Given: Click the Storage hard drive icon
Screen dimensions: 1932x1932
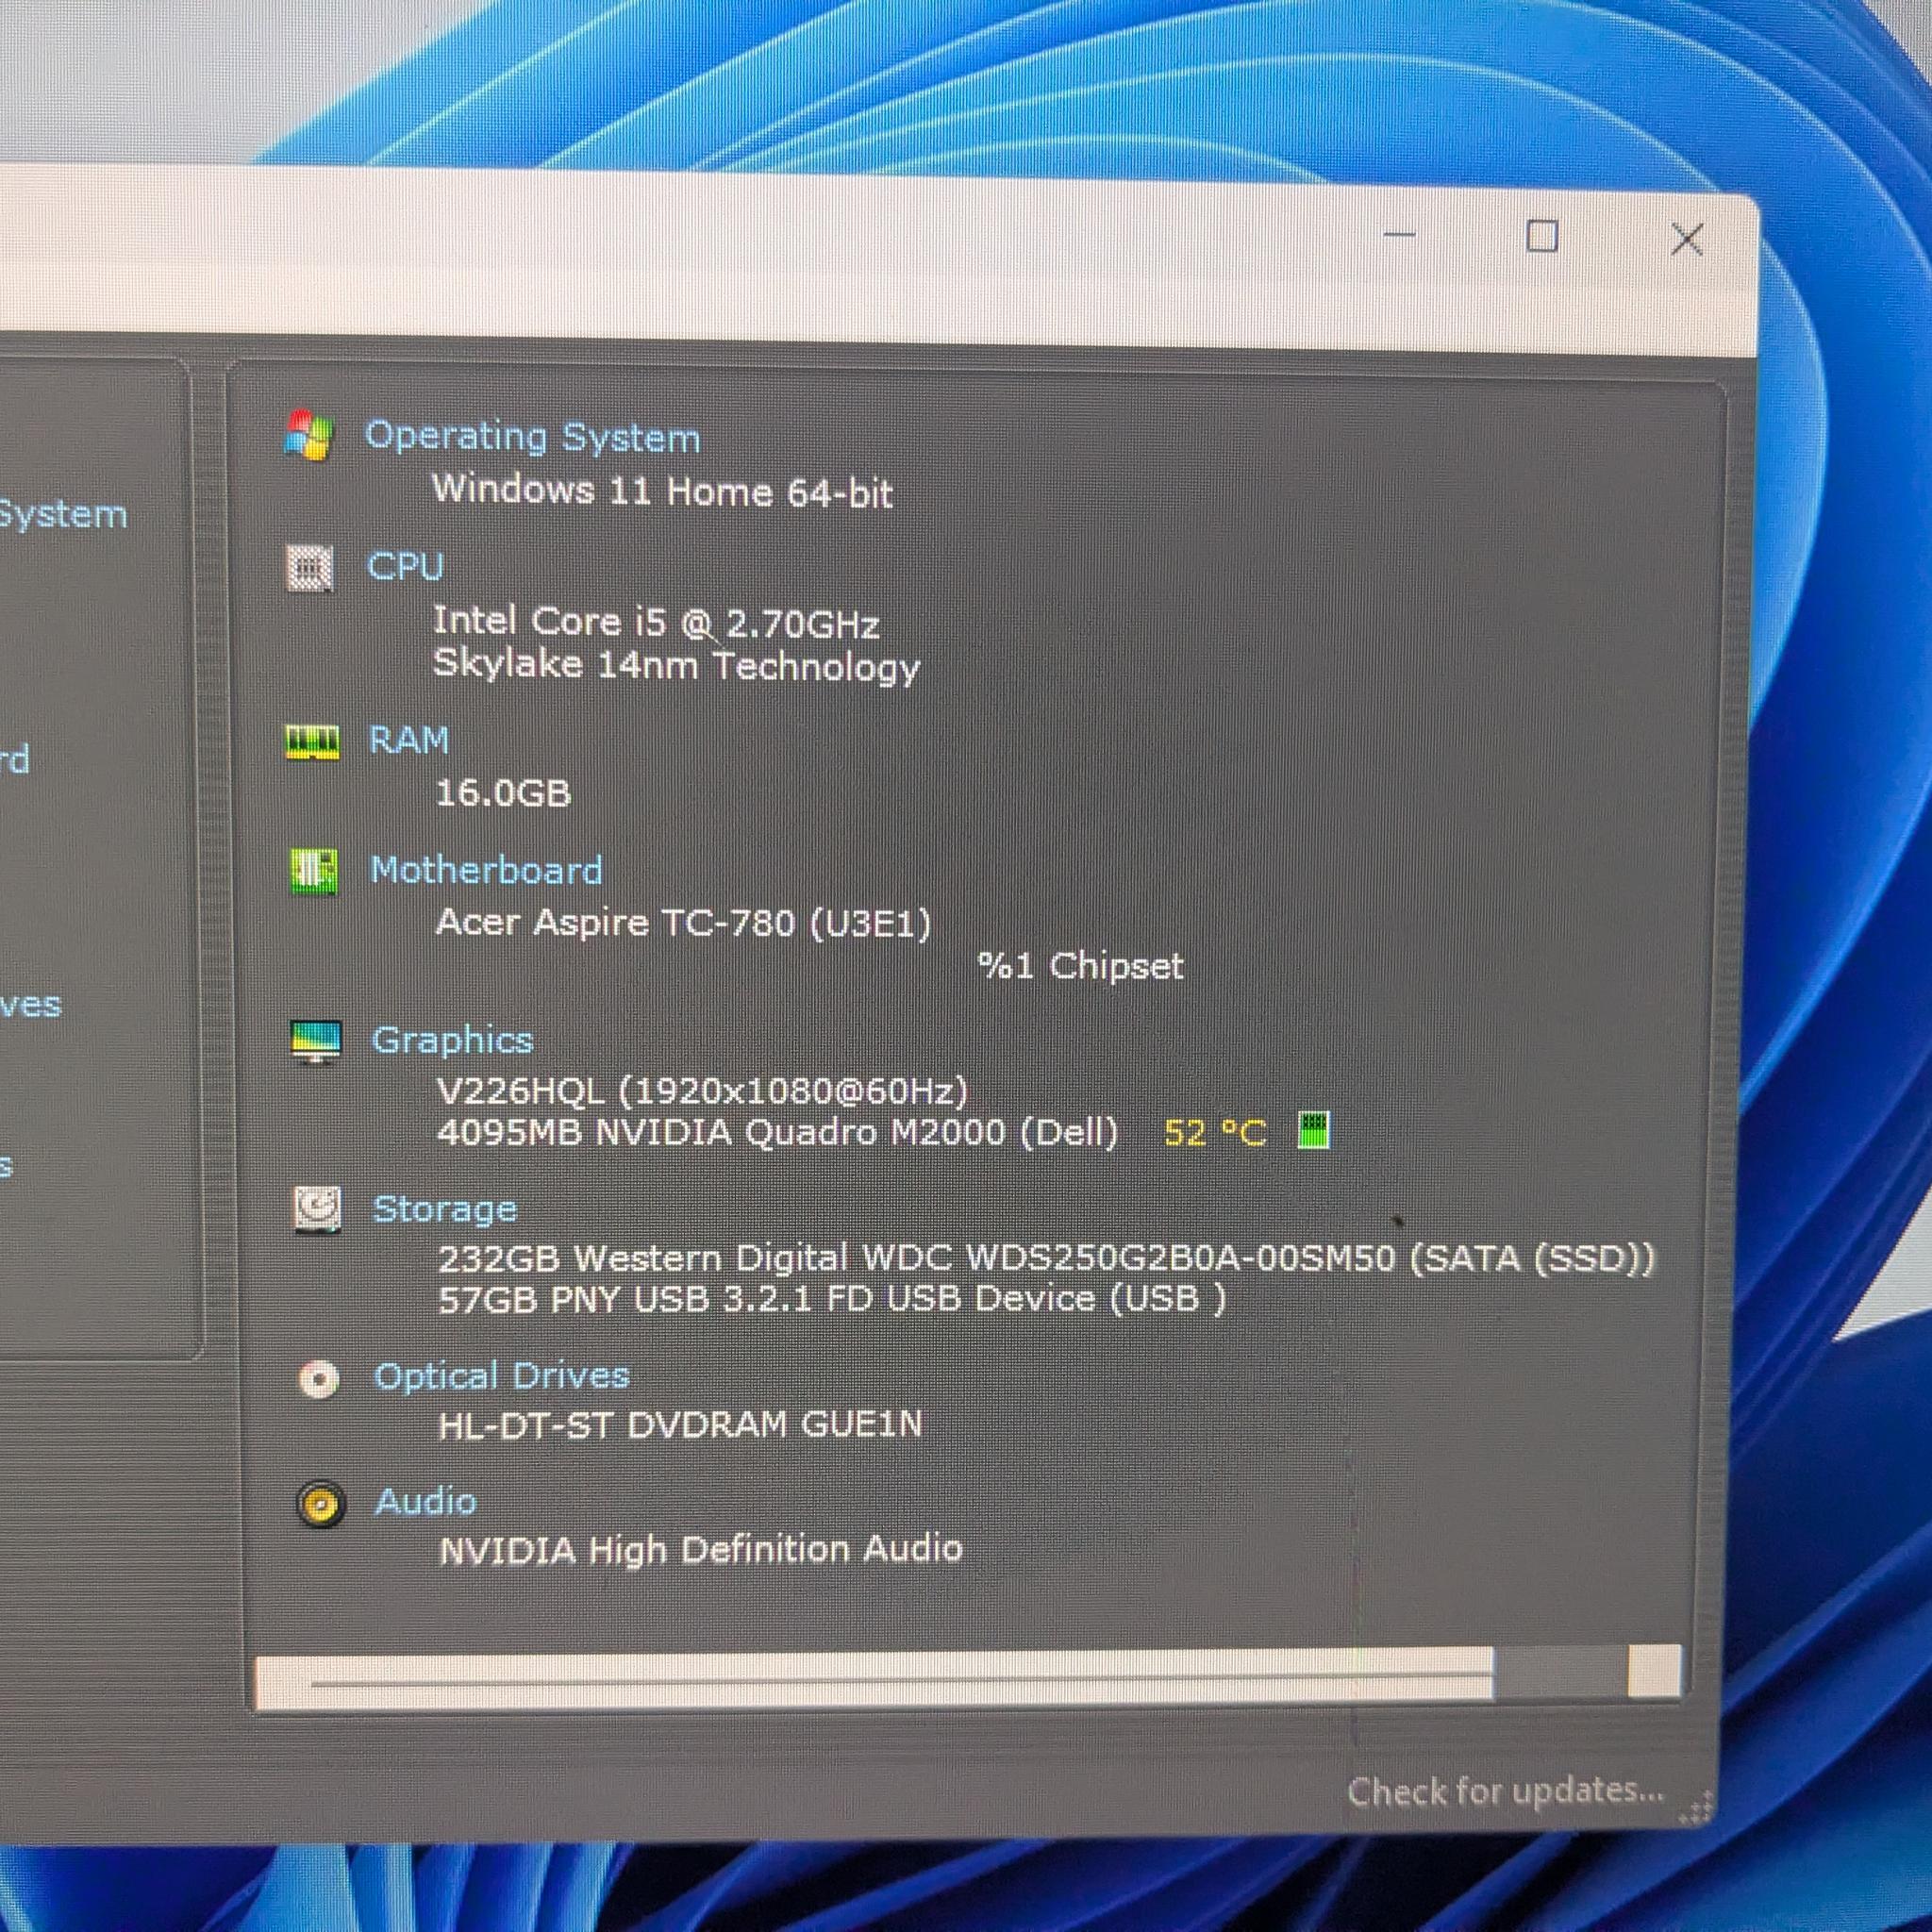Looking at the screenshot, I should tap(318, 1209).
